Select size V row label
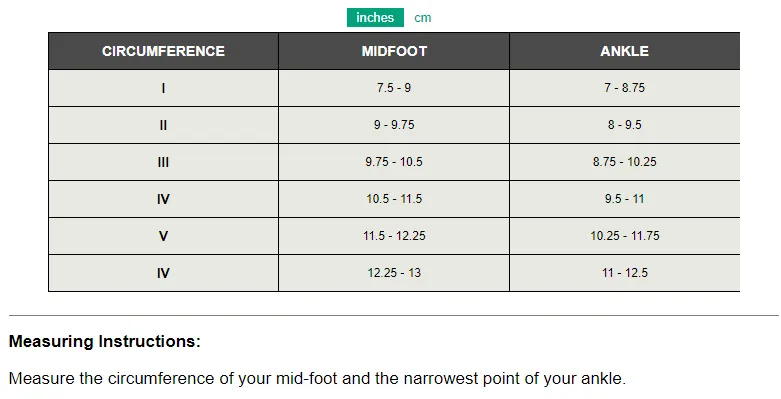This screenshot has height=399, width=781. [163, 236]
